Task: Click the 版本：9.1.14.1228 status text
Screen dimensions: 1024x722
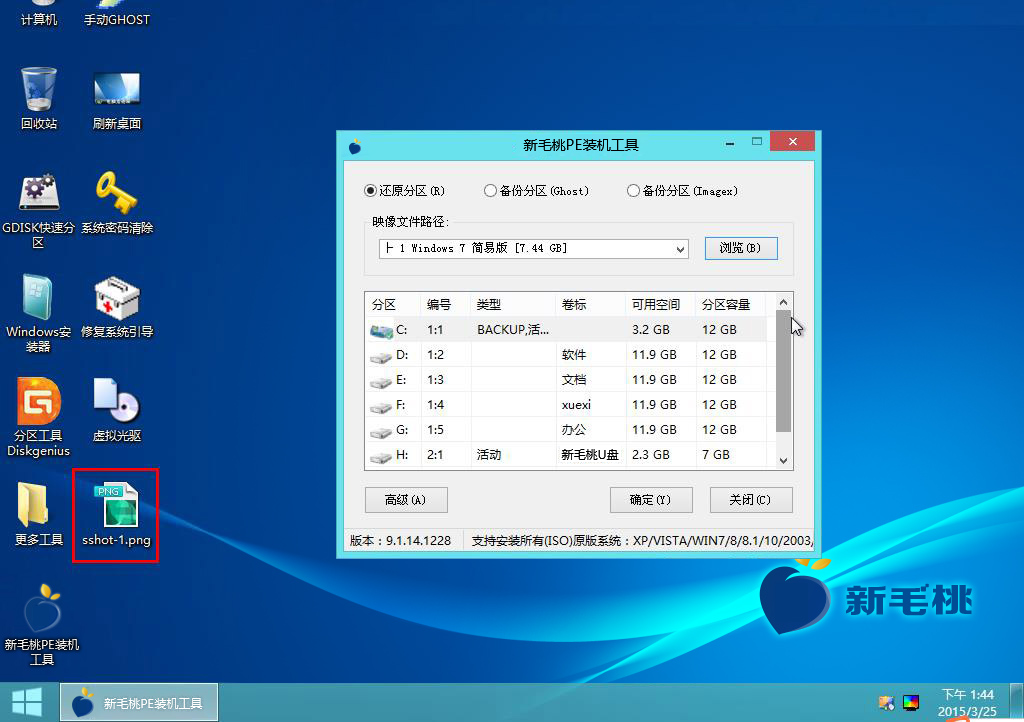Action: tap(400, 541)
